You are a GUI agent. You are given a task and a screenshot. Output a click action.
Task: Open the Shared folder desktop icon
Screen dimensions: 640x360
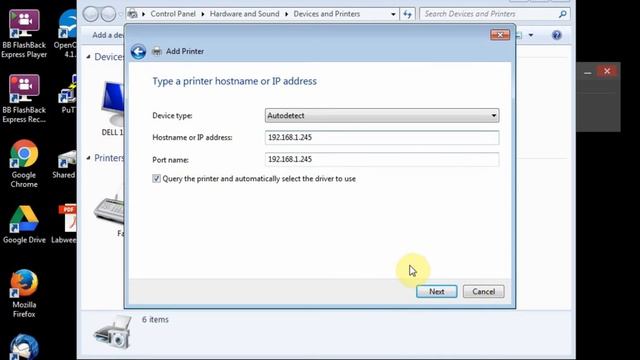point(65,164)
